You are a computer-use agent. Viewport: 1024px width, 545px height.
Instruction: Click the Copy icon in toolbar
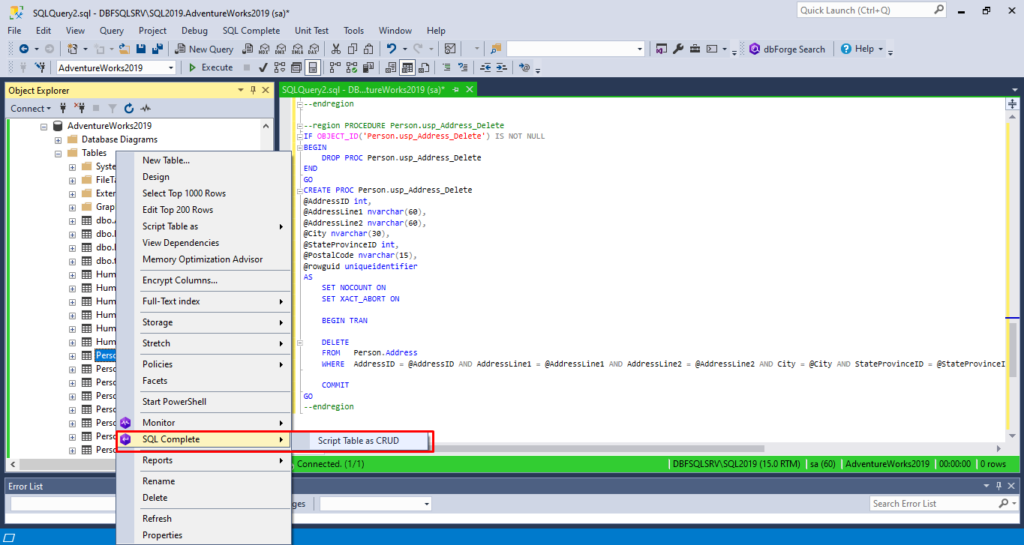coord(353,49)
